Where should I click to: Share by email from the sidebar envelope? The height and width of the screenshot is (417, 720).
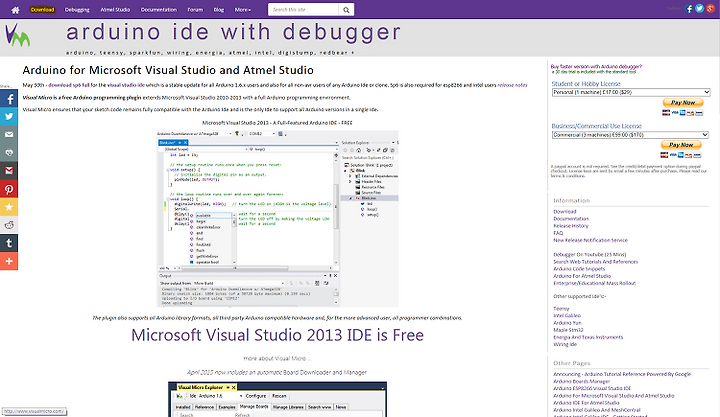point(9,135)
